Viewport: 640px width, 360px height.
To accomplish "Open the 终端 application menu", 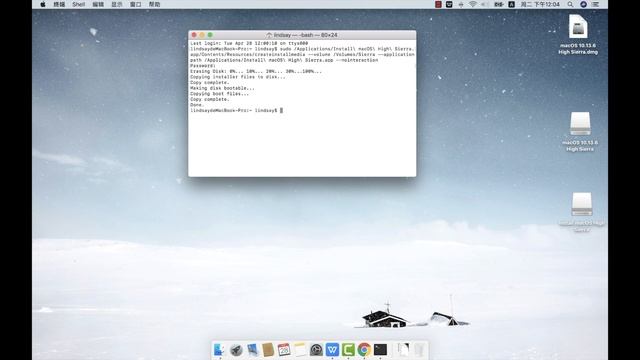I will [x=59, y=4].
